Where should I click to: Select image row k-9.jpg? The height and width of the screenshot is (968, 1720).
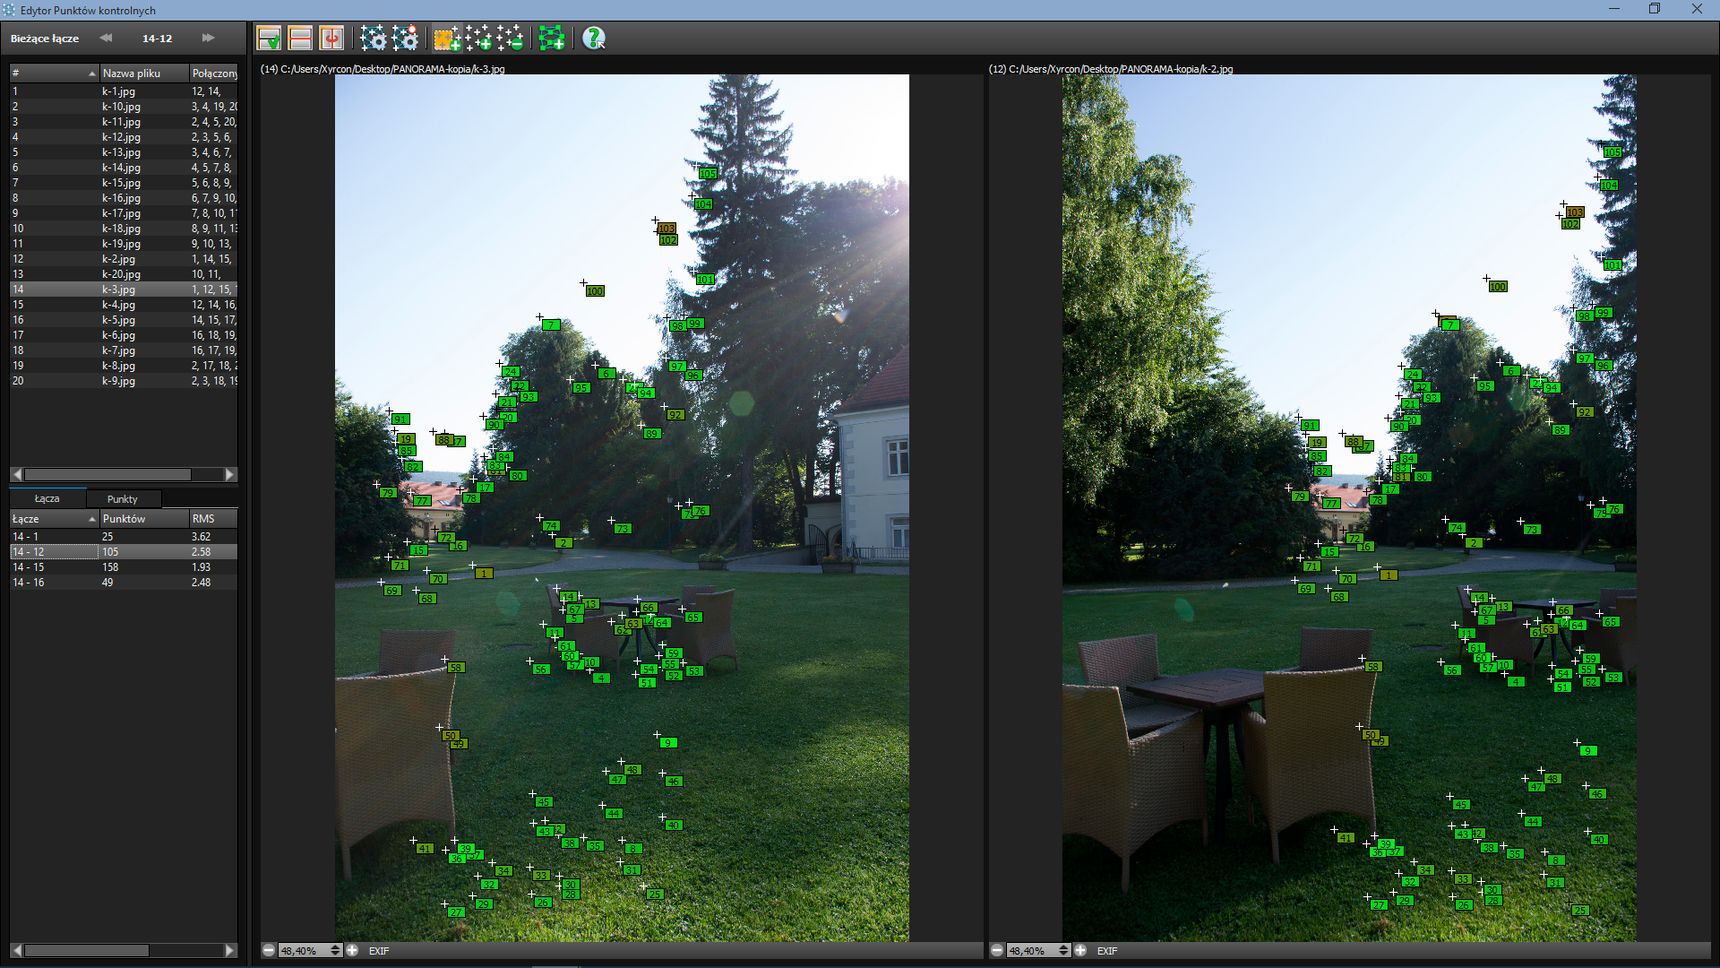[124, 381]
